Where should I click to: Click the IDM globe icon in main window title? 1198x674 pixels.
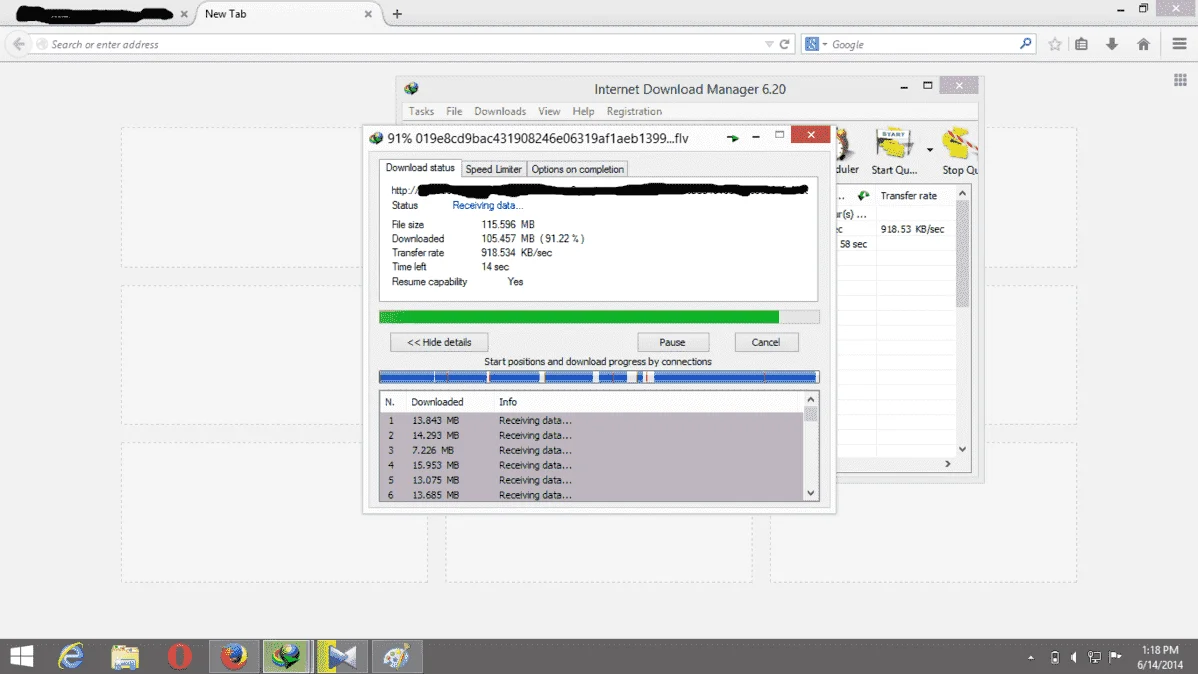coord(411,89)
